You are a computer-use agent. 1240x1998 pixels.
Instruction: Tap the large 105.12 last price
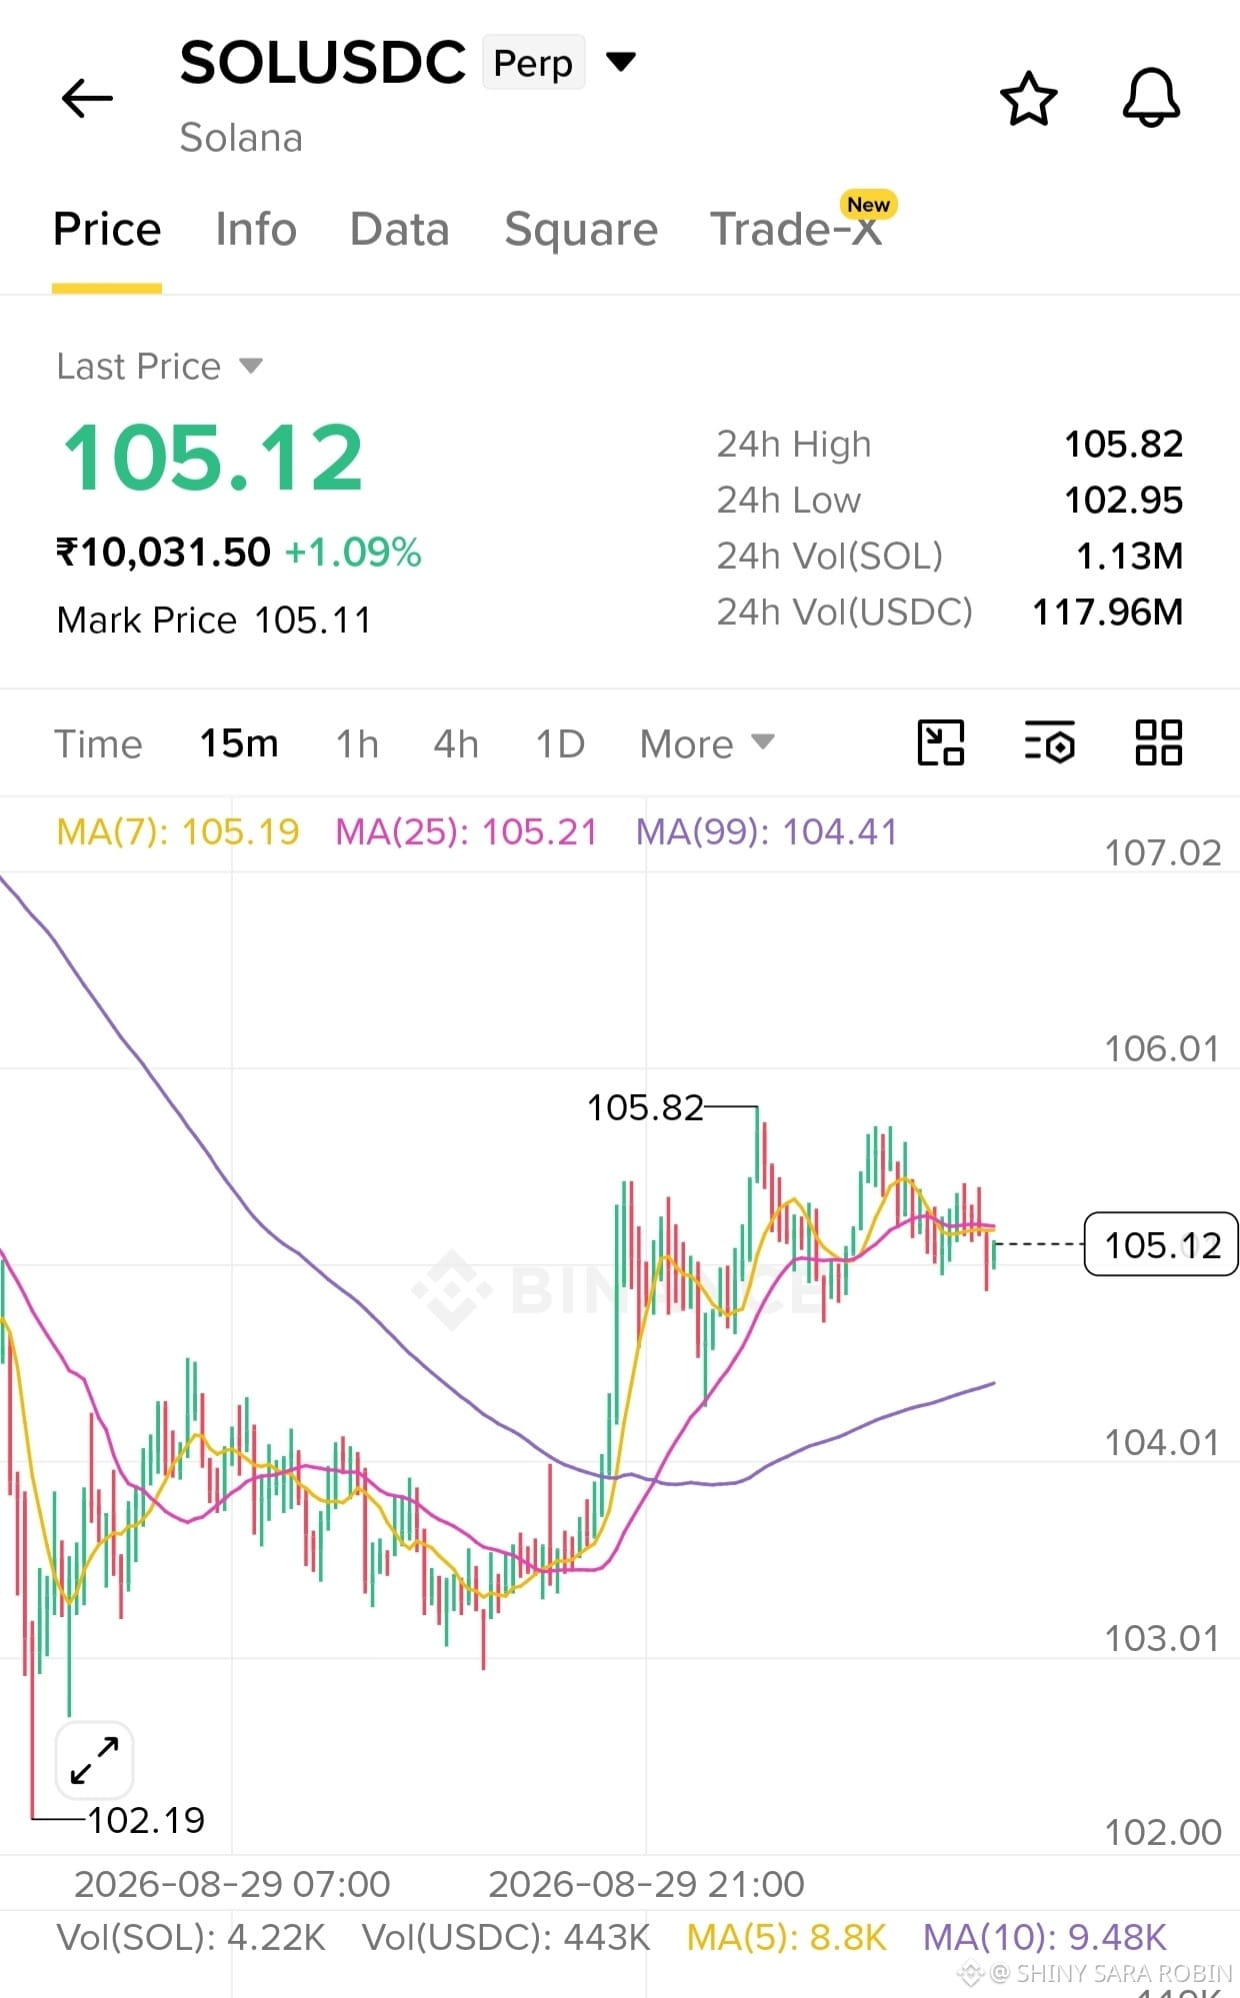click(213, 458)
